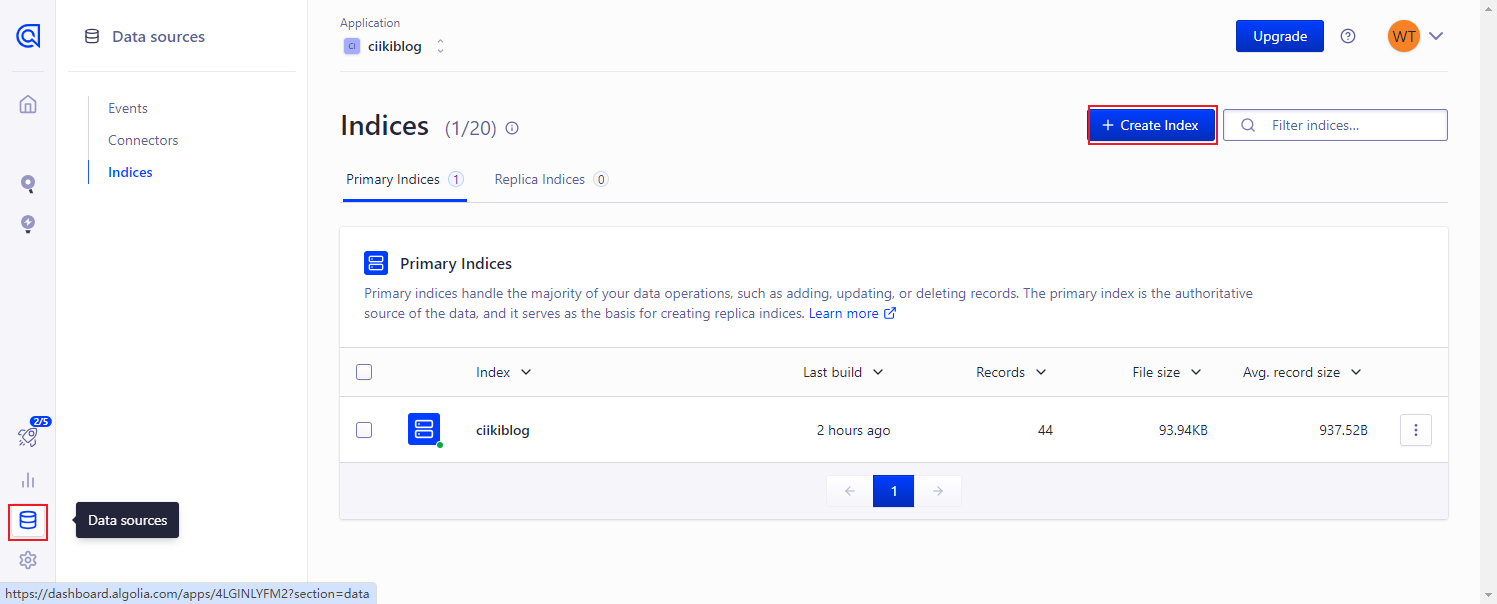Click the 44 records value
This screenshot has width=1497, height=604.
coord(1045,430)
